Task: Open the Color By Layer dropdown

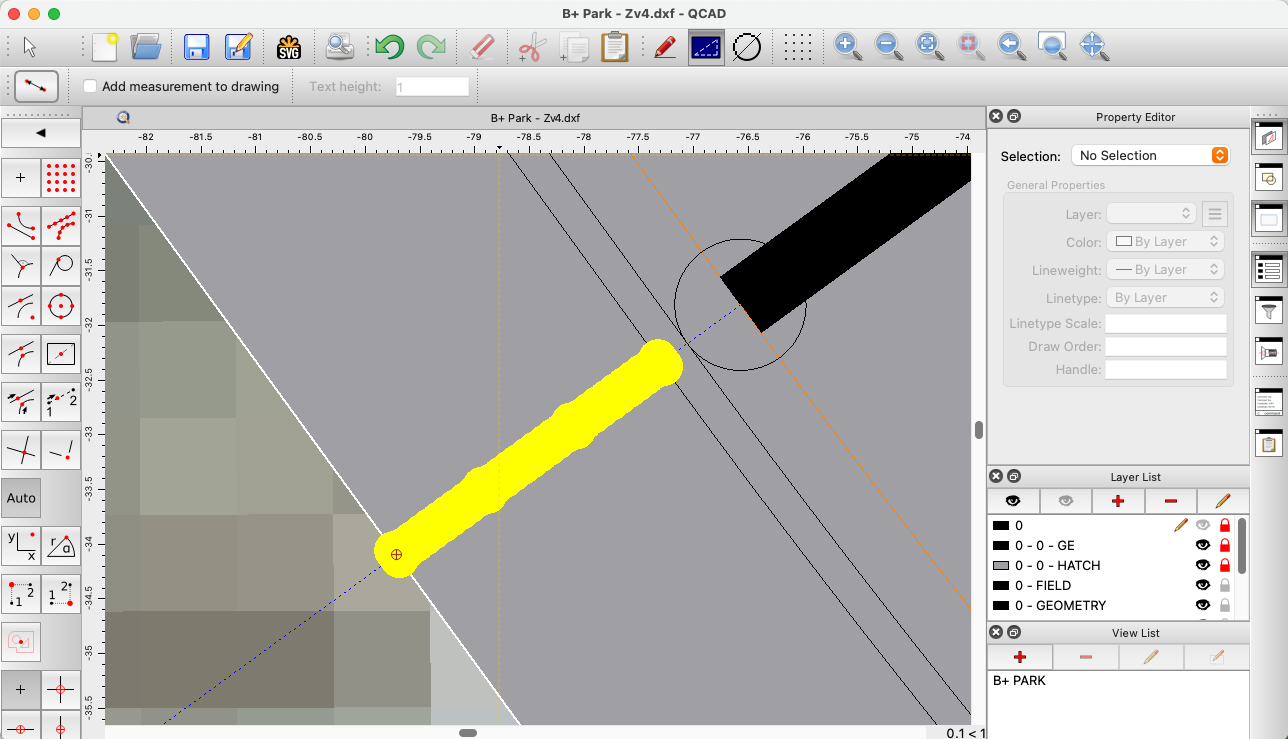Action: (x=1165, y=242)
